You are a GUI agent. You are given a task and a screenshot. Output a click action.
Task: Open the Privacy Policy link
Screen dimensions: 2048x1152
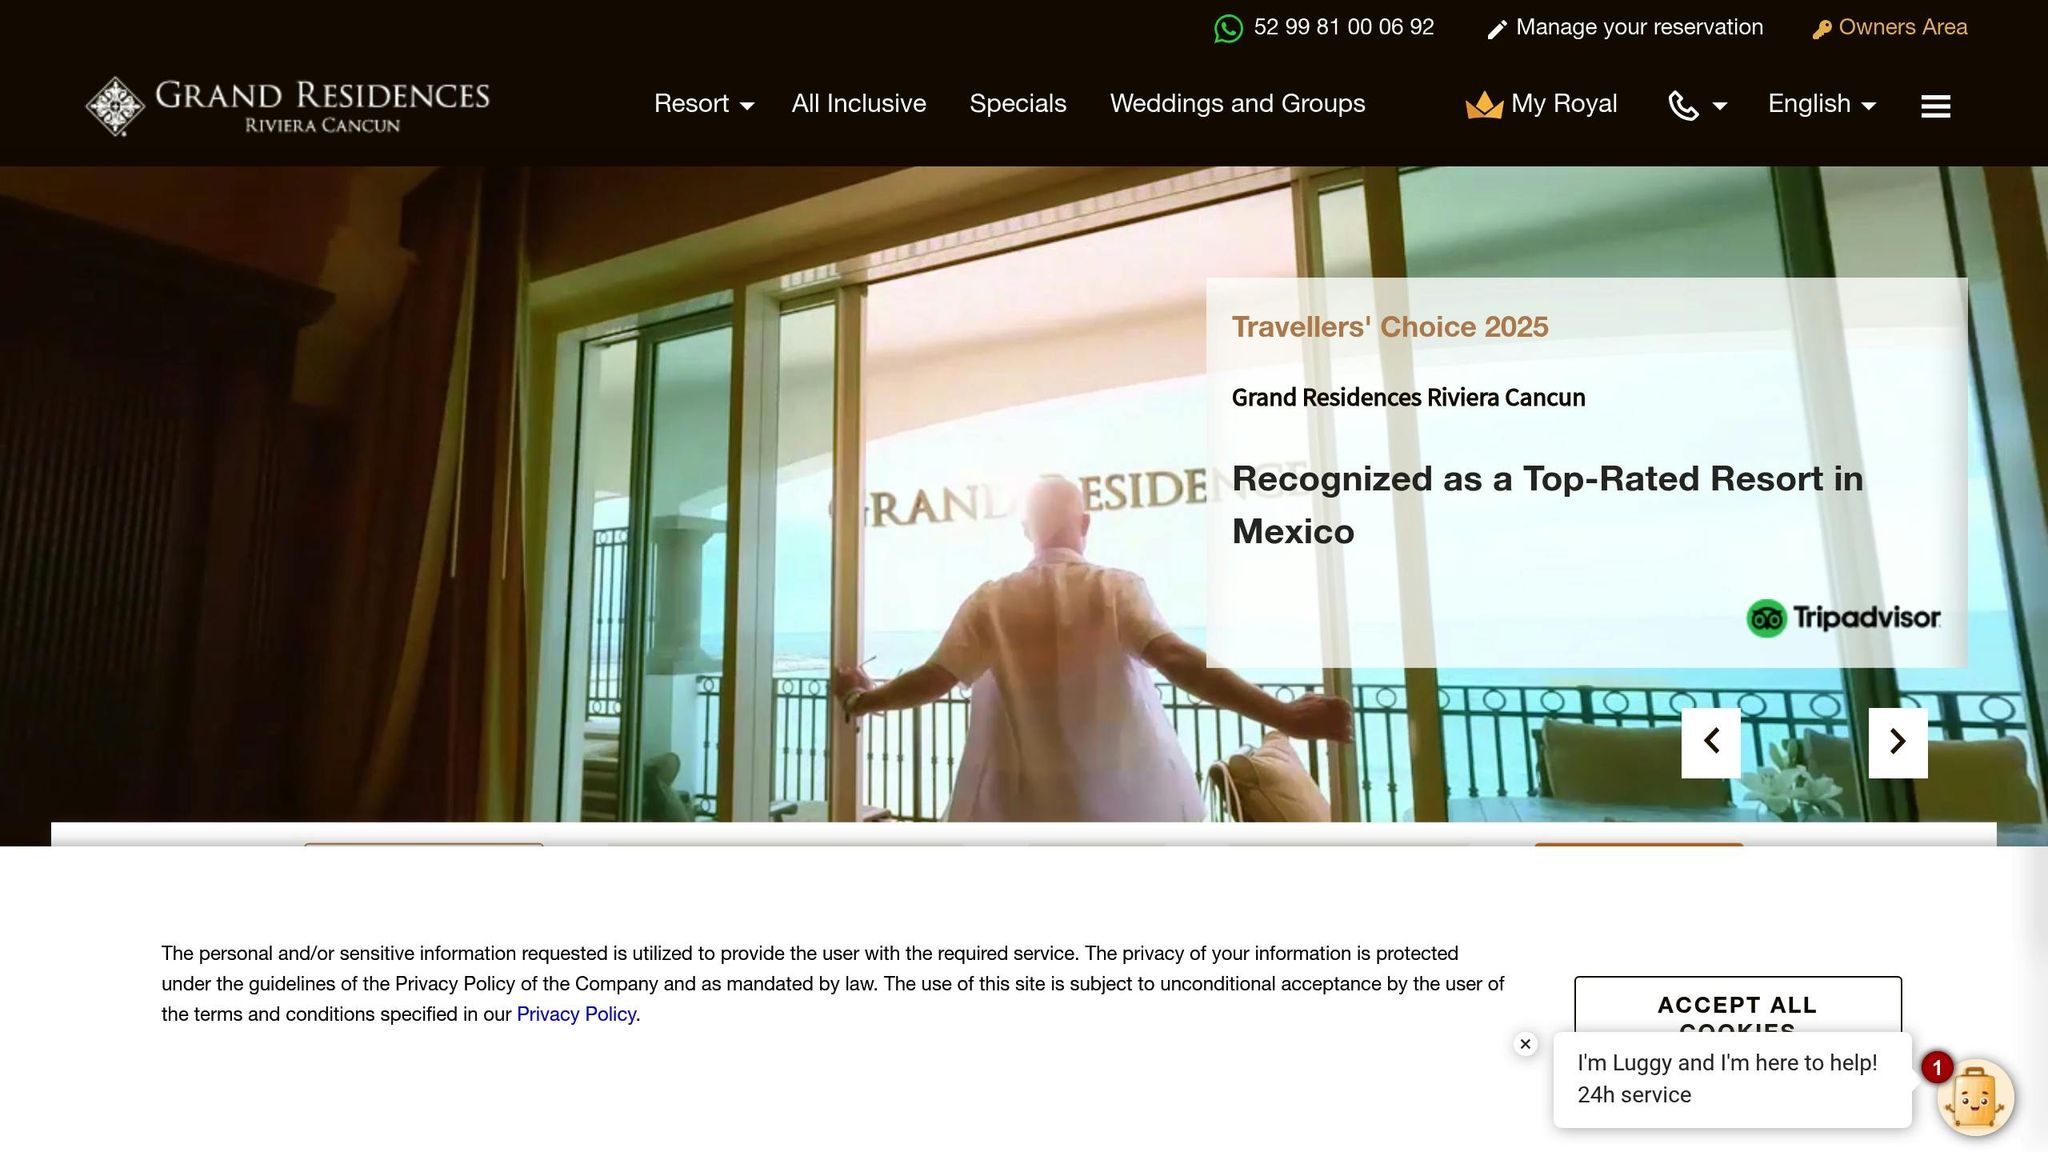pyautogui.click(x=576, y=1014)
